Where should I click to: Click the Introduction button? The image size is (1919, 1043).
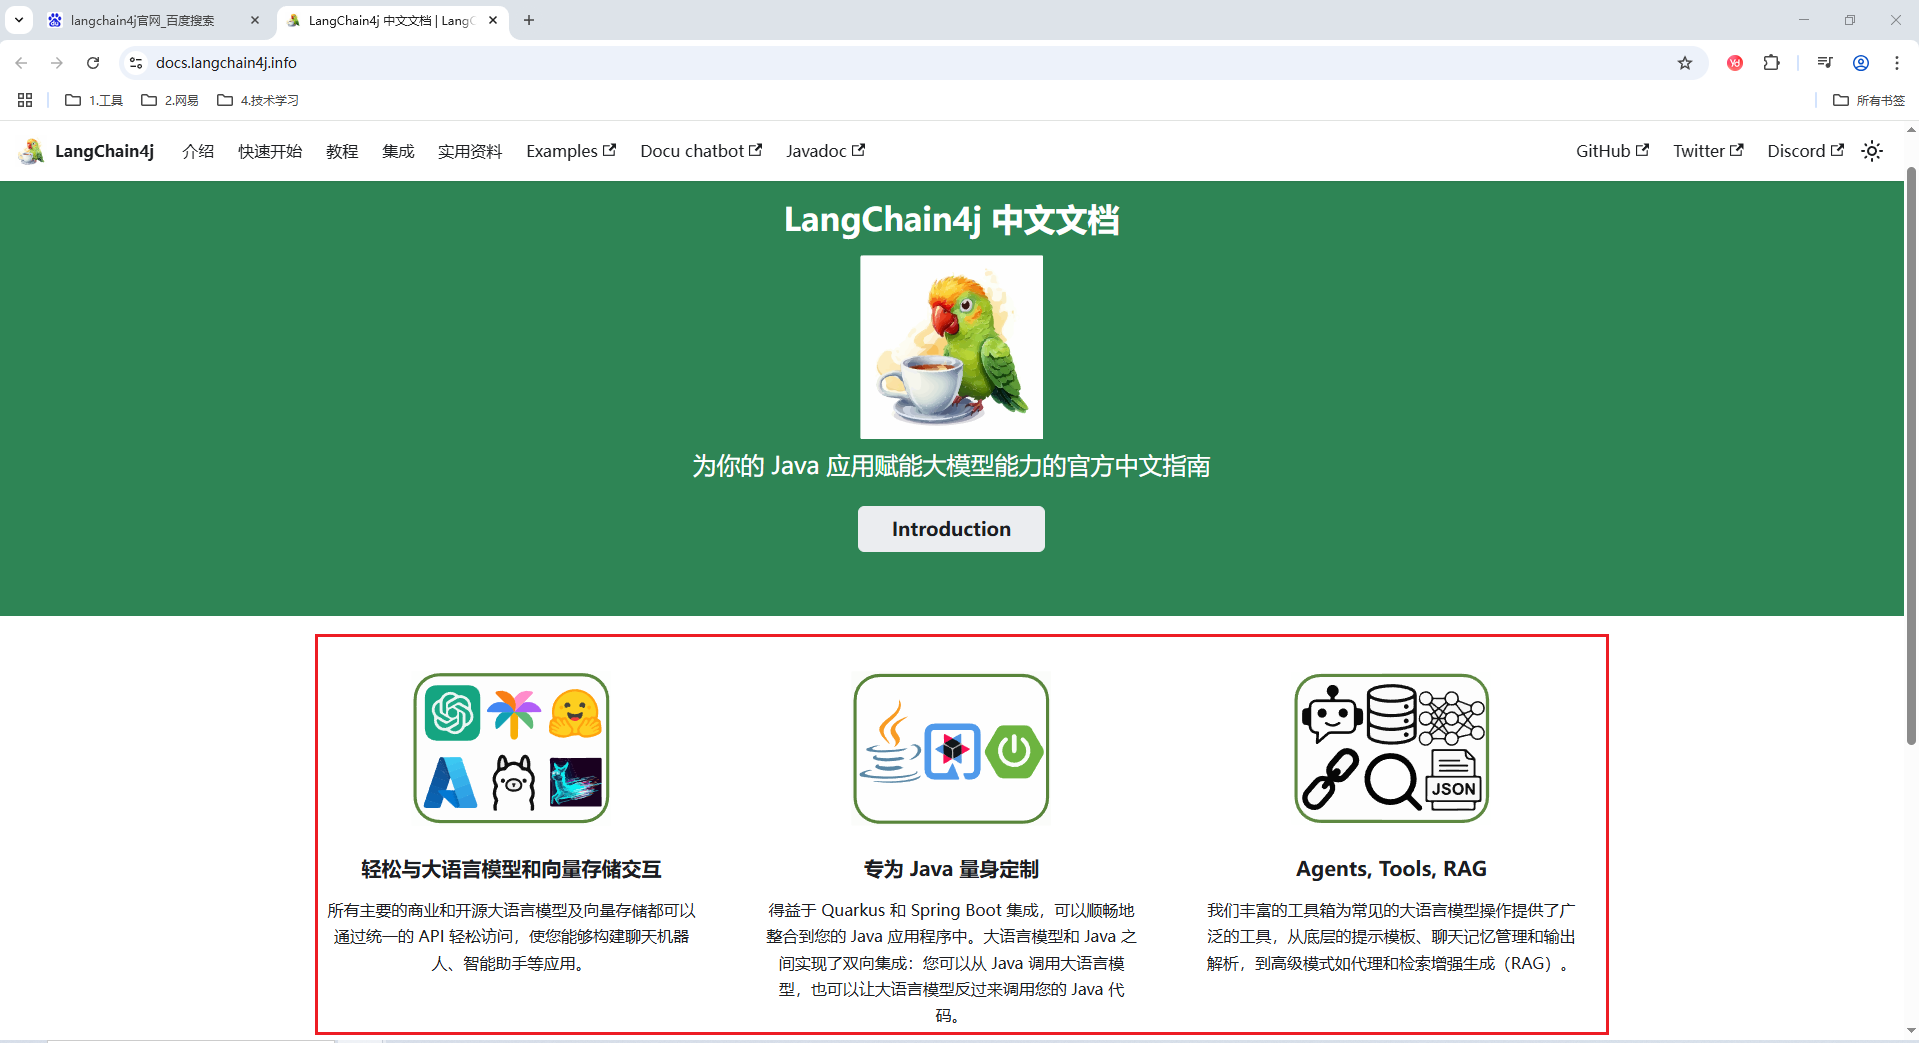[x=951, y=529]
